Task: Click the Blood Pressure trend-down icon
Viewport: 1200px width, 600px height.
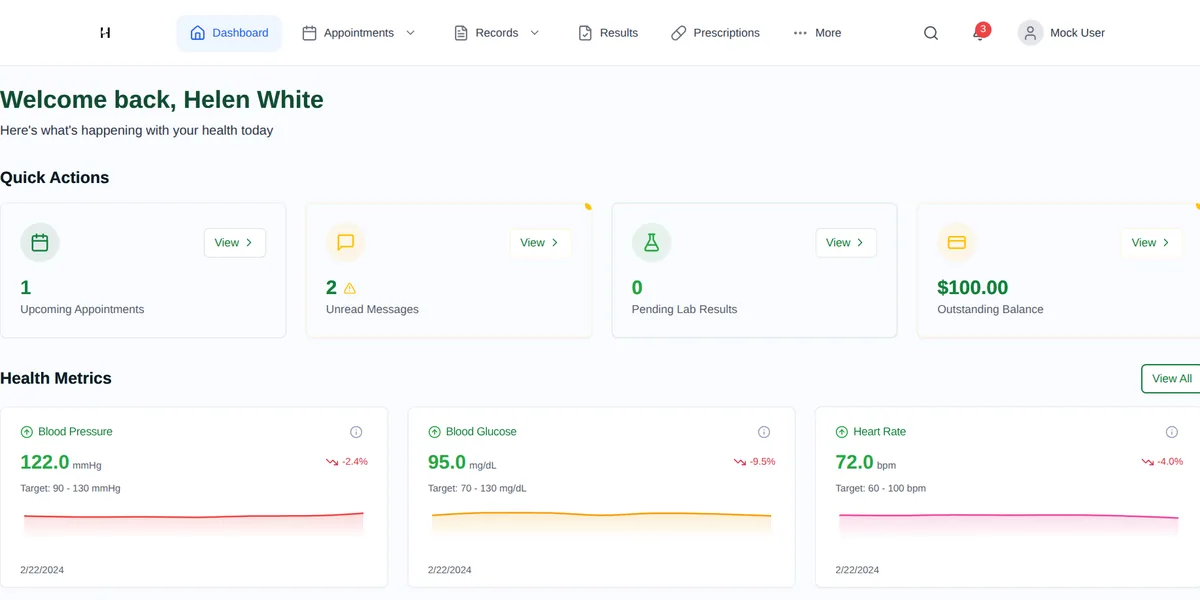Action: [x=332, y=462]
